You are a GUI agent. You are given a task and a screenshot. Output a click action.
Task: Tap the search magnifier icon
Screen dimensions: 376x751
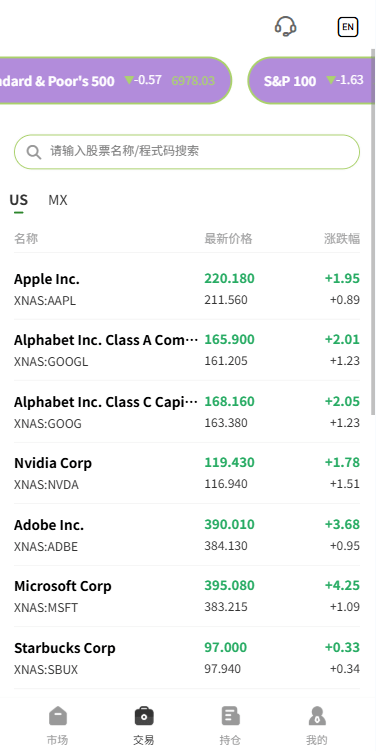(x=34, y=152)
